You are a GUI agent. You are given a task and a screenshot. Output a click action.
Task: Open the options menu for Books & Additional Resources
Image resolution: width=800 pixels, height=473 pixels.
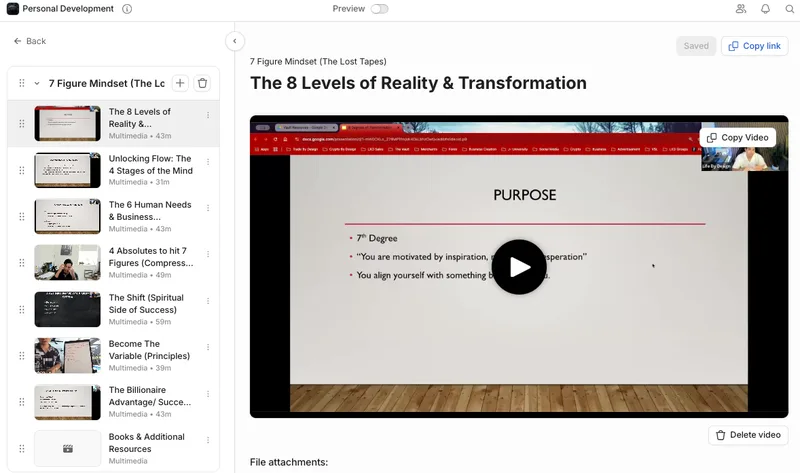(x=208, y=440)
